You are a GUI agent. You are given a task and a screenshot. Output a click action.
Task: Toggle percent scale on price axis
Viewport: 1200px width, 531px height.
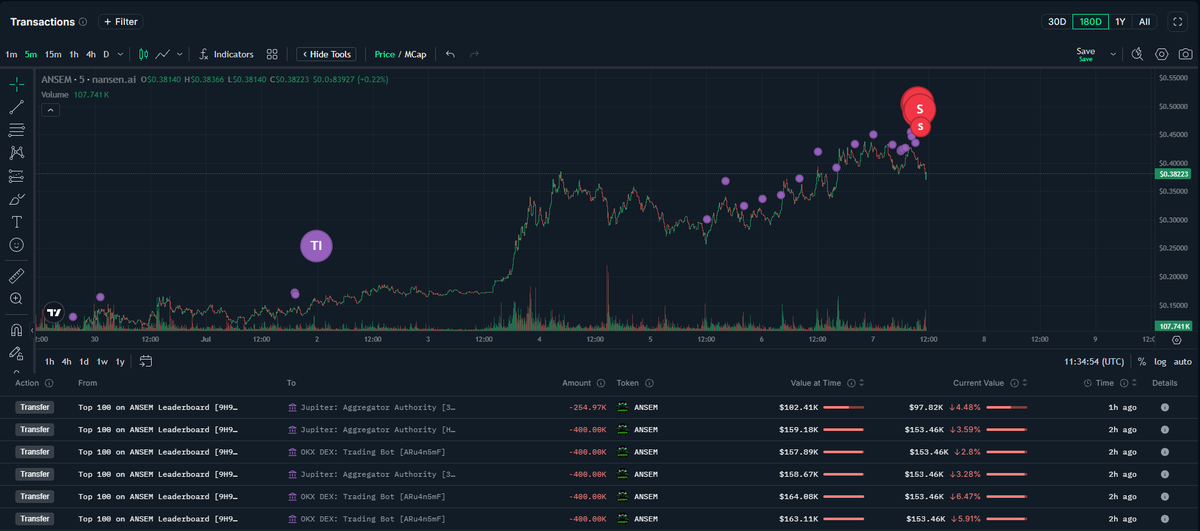coord(1141,361)
